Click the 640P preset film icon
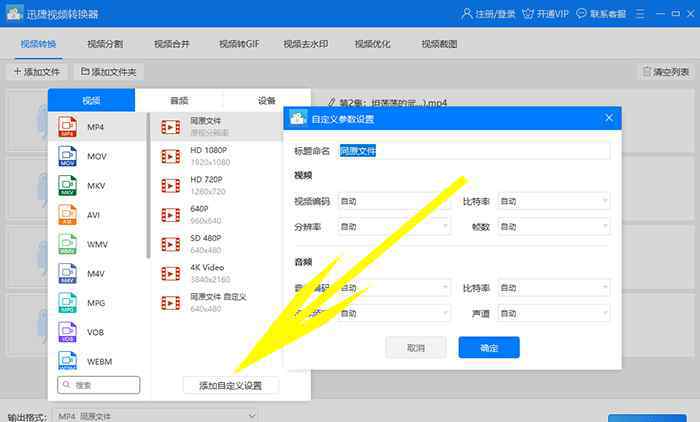700x422 pixels. point(171,215)
